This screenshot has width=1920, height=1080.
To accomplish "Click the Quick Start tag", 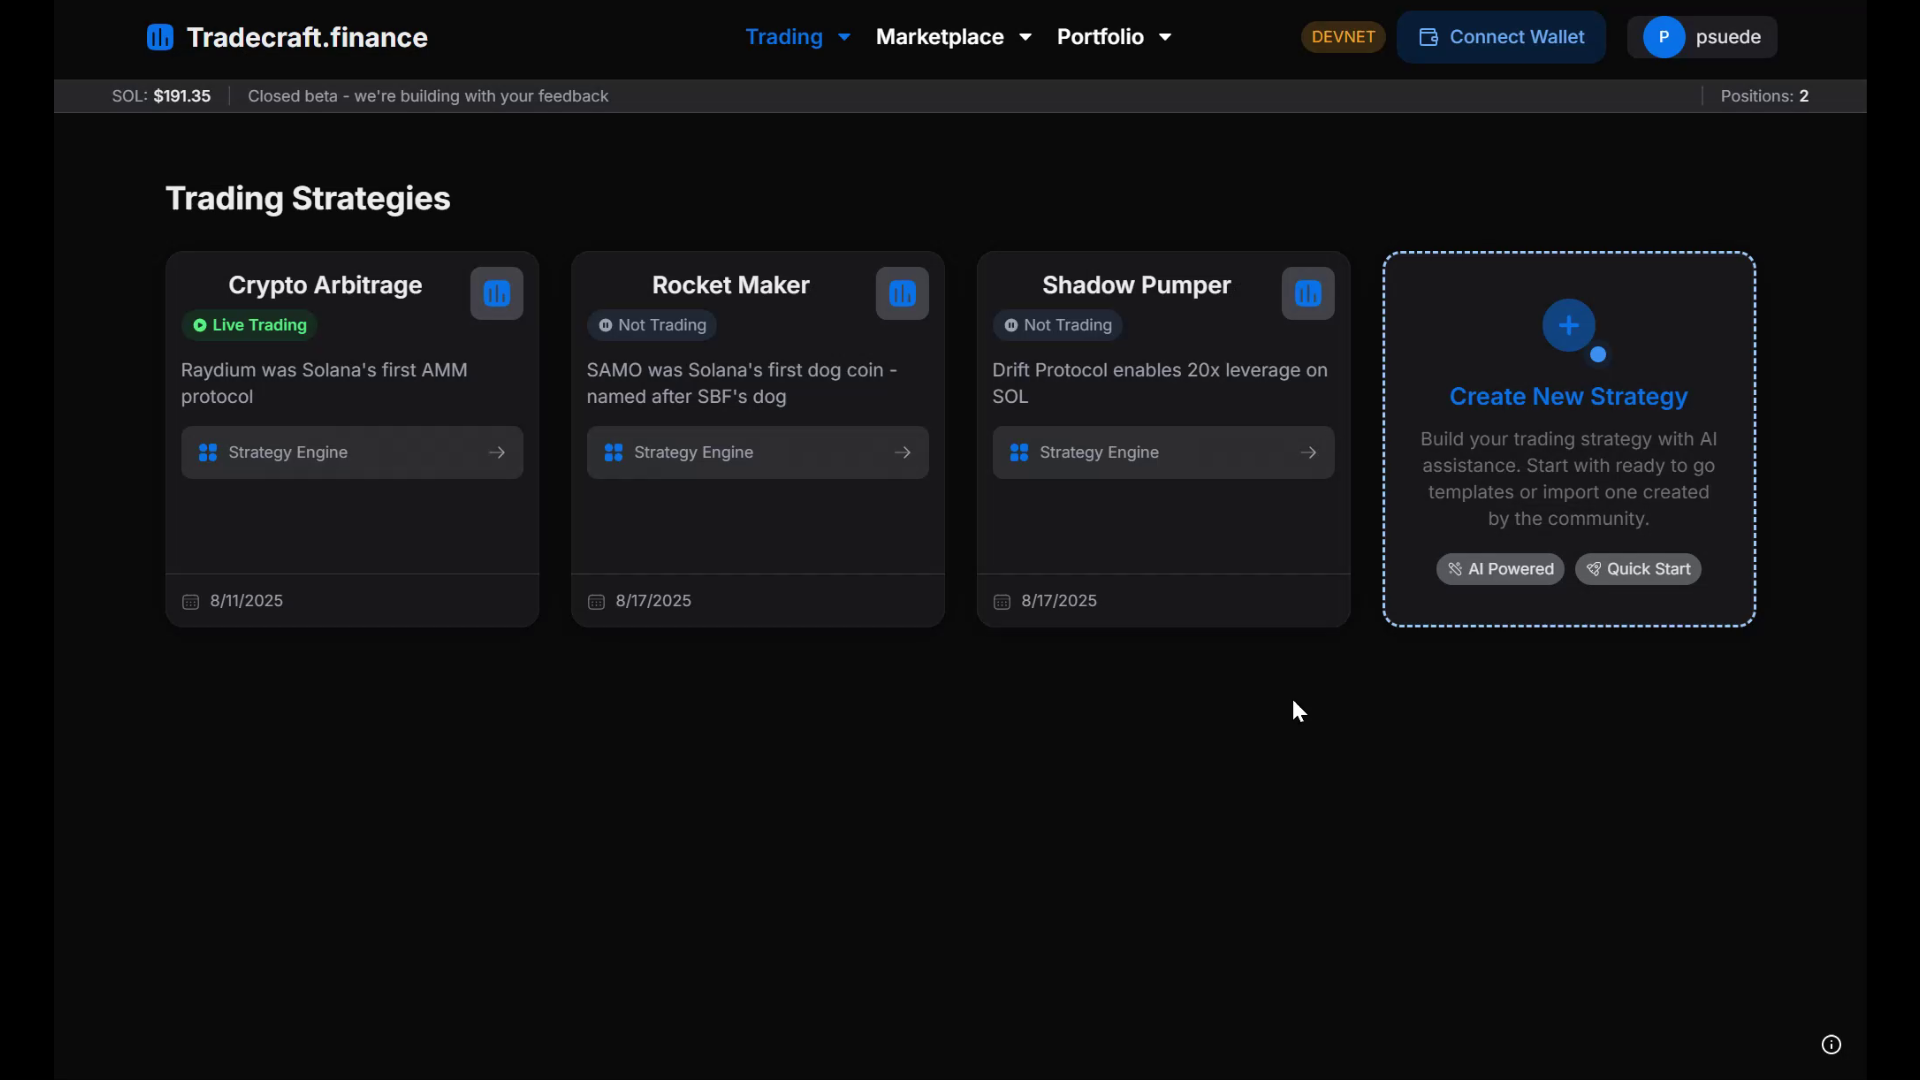I will pyautogui.click(x=1638, y=570).
